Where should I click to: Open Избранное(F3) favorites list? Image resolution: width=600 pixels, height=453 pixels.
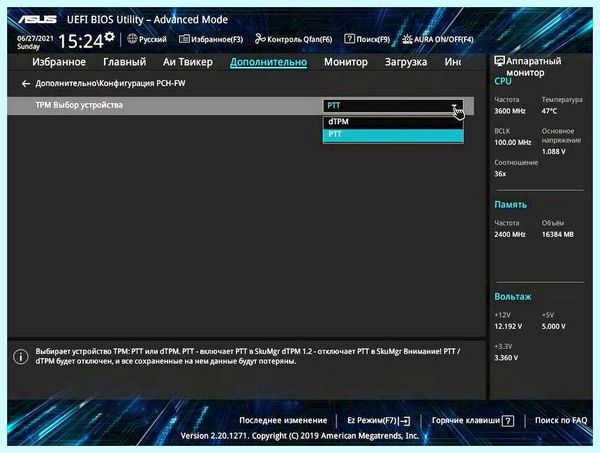[211, 39]
